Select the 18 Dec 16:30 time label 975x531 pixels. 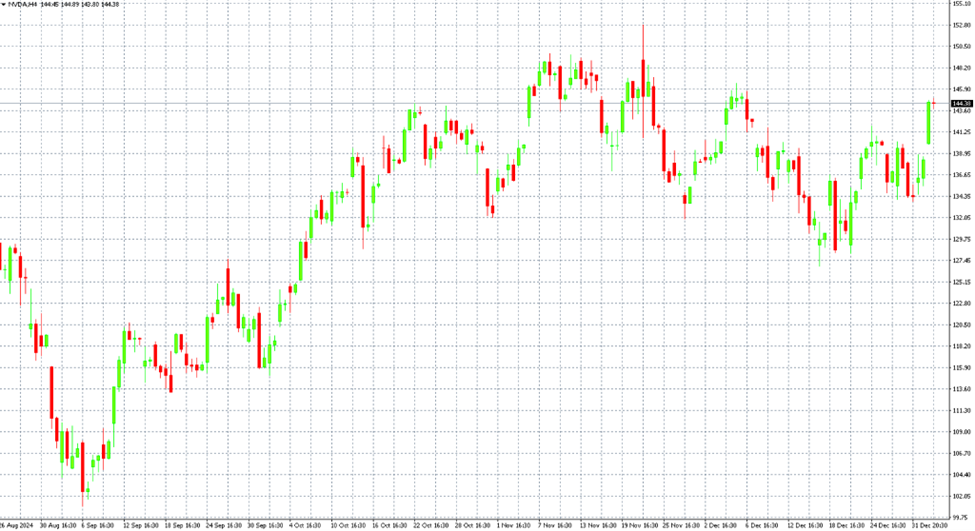pyautogui.click(x=844, y=525)
